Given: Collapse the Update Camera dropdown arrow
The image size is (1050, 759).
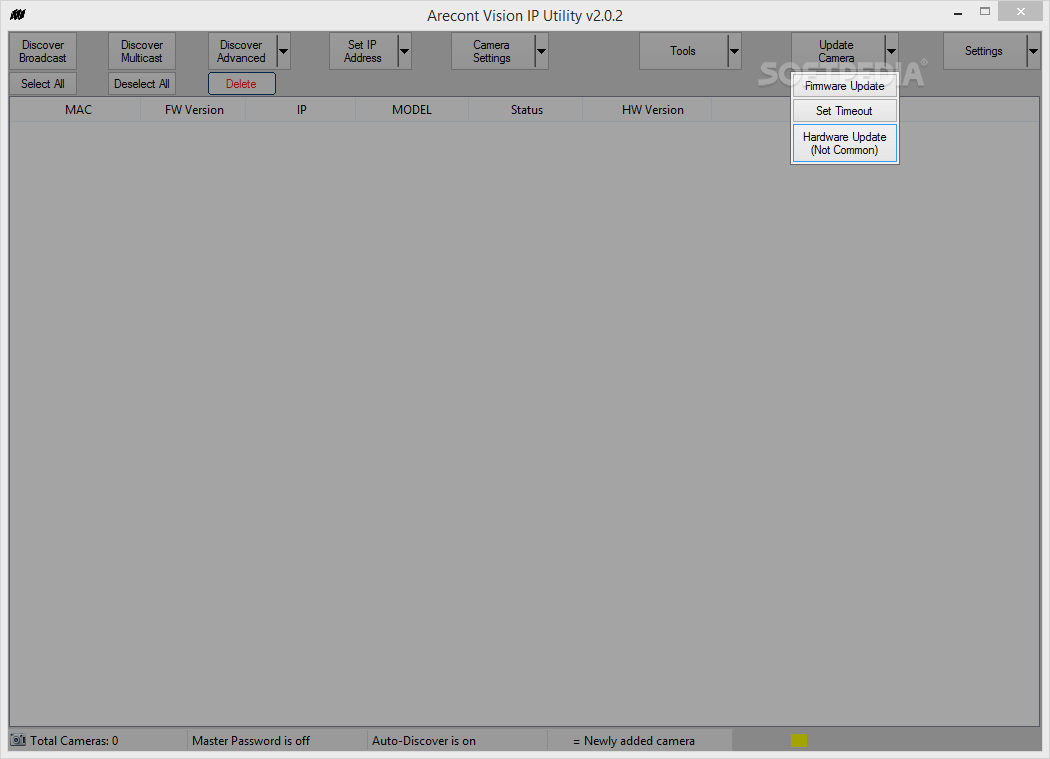Looking at the screenshot, I should (891, 51).
